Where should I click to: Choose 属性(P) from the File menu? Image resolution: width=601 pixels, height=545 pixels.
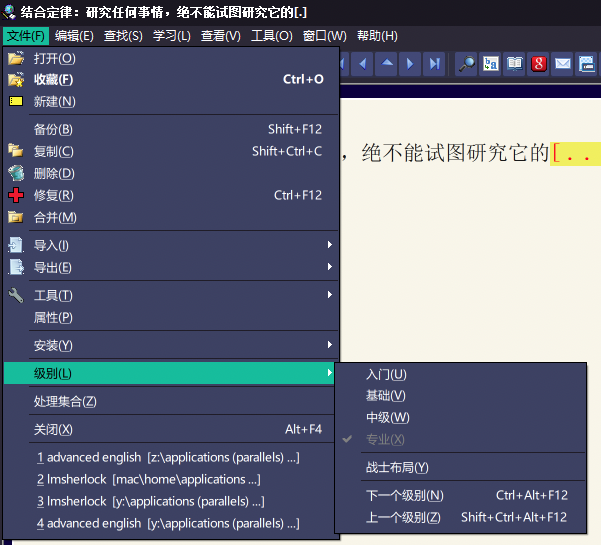(x=171, y=317)
